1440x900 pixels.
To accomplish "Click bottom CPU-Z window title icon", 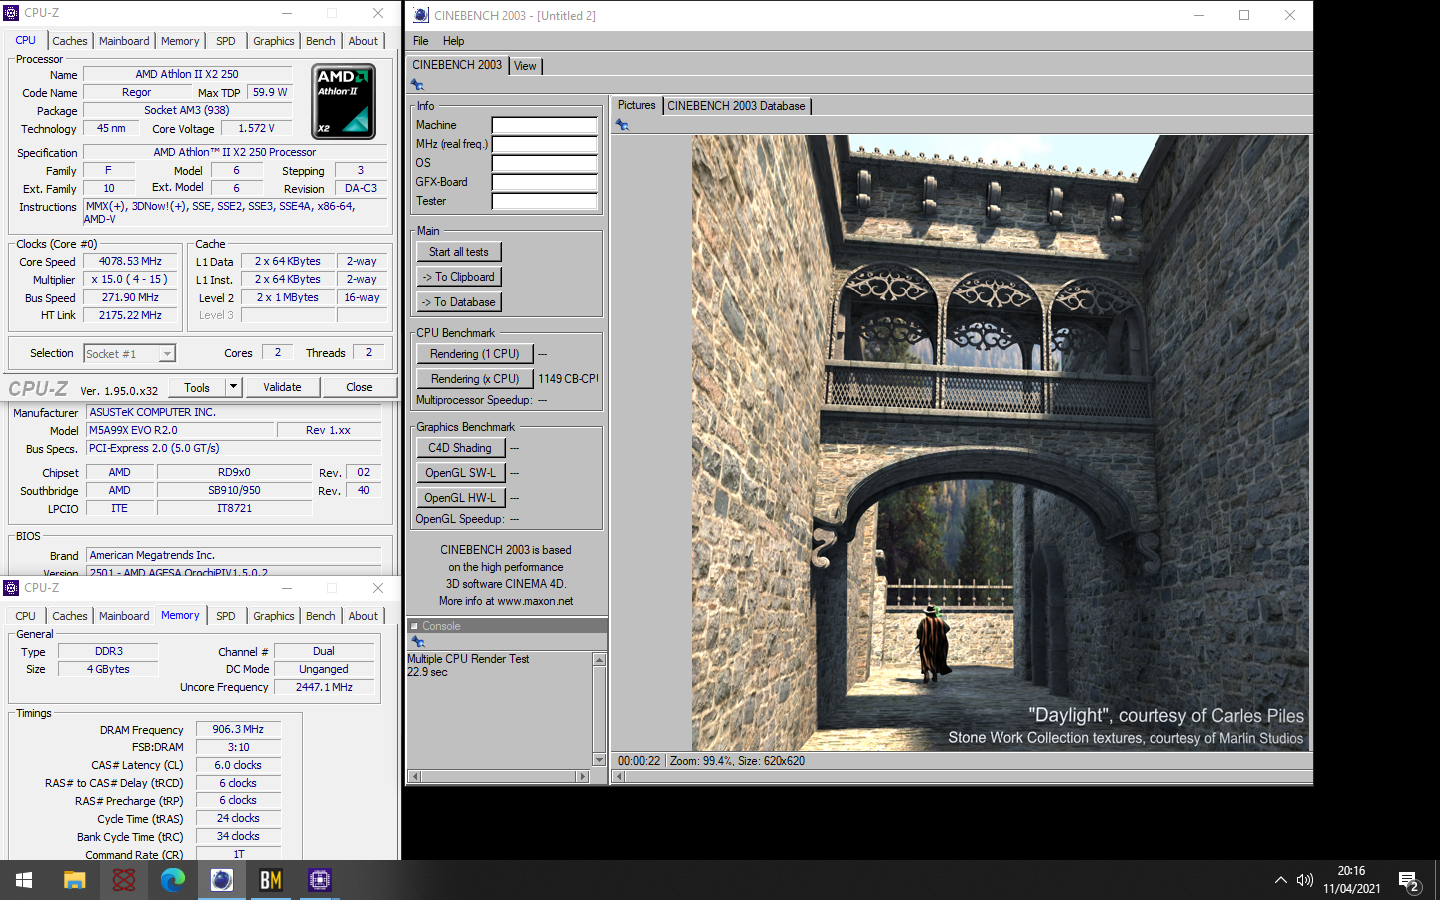I will coord(11,588).
